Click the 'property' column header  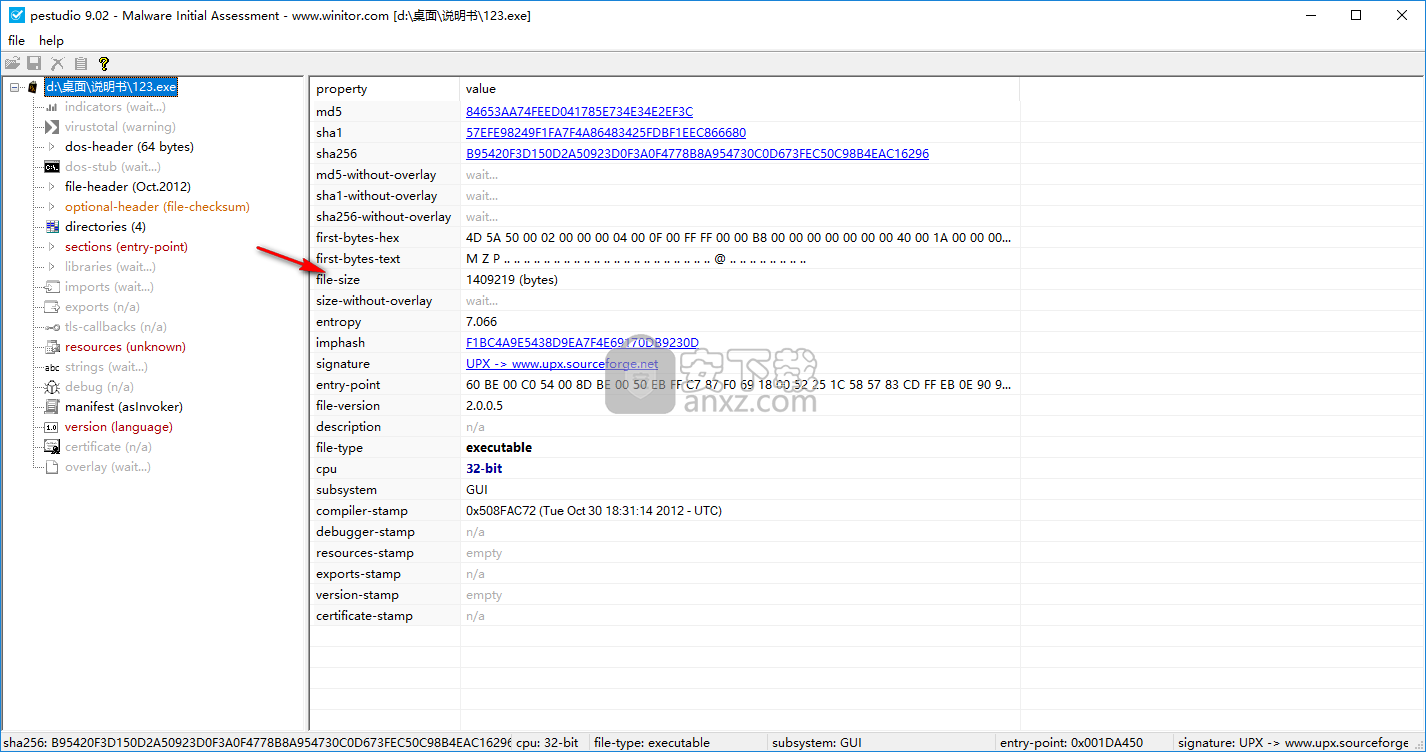click(385, 89)
